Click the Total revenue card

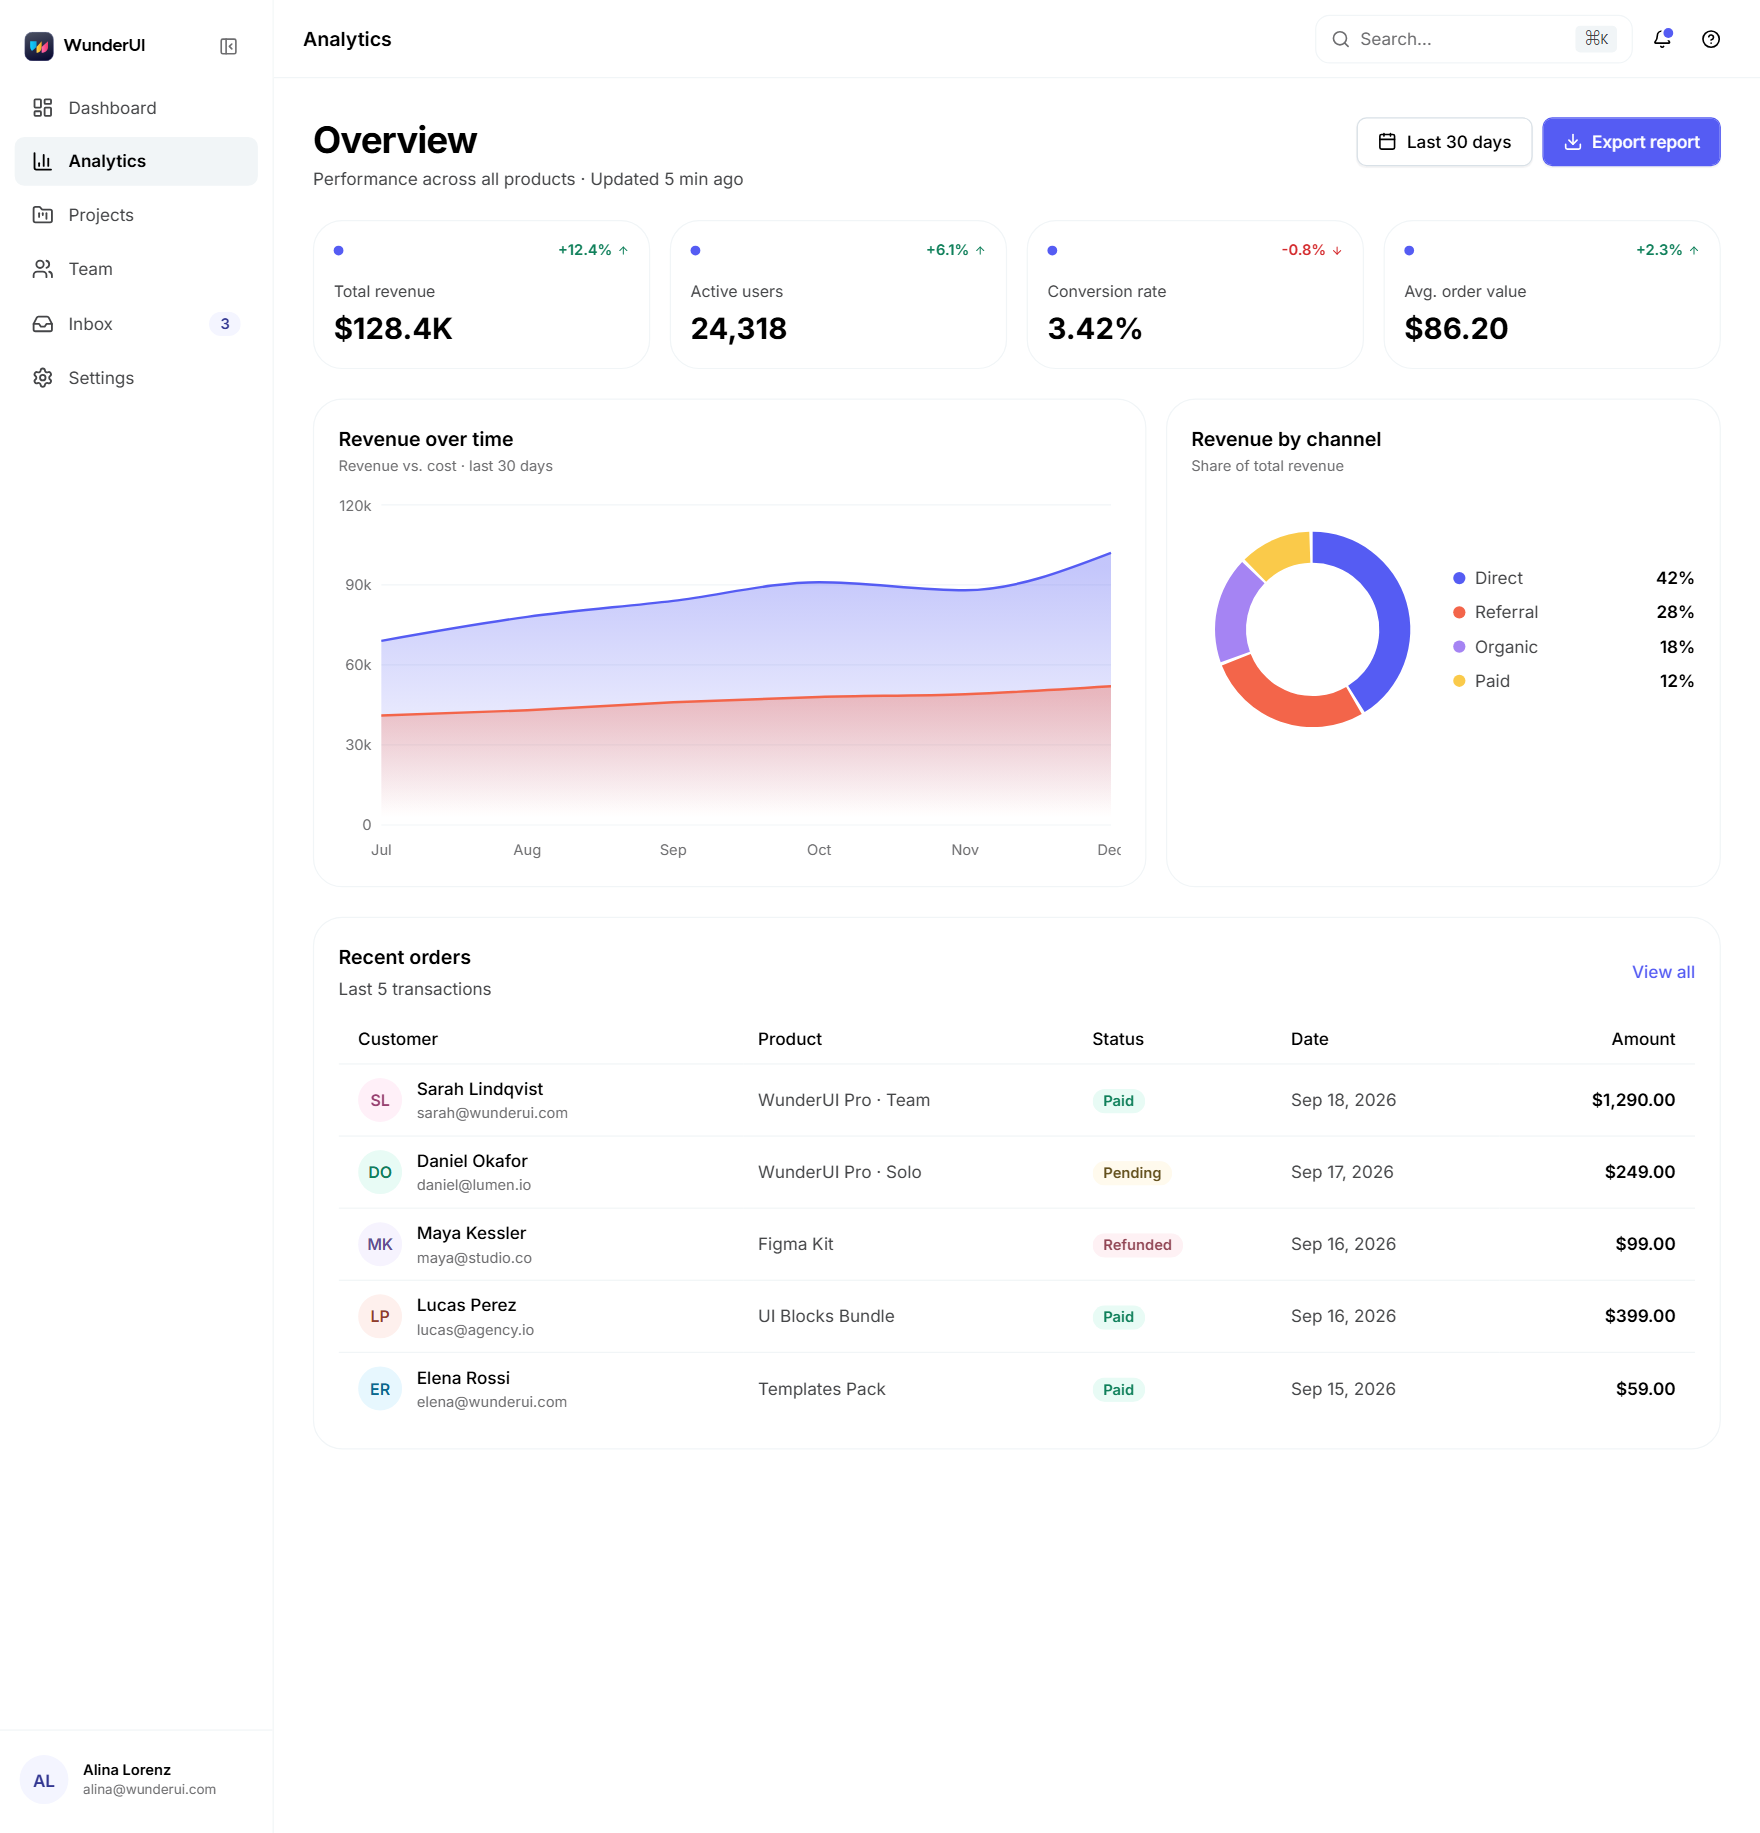(481, 295)
